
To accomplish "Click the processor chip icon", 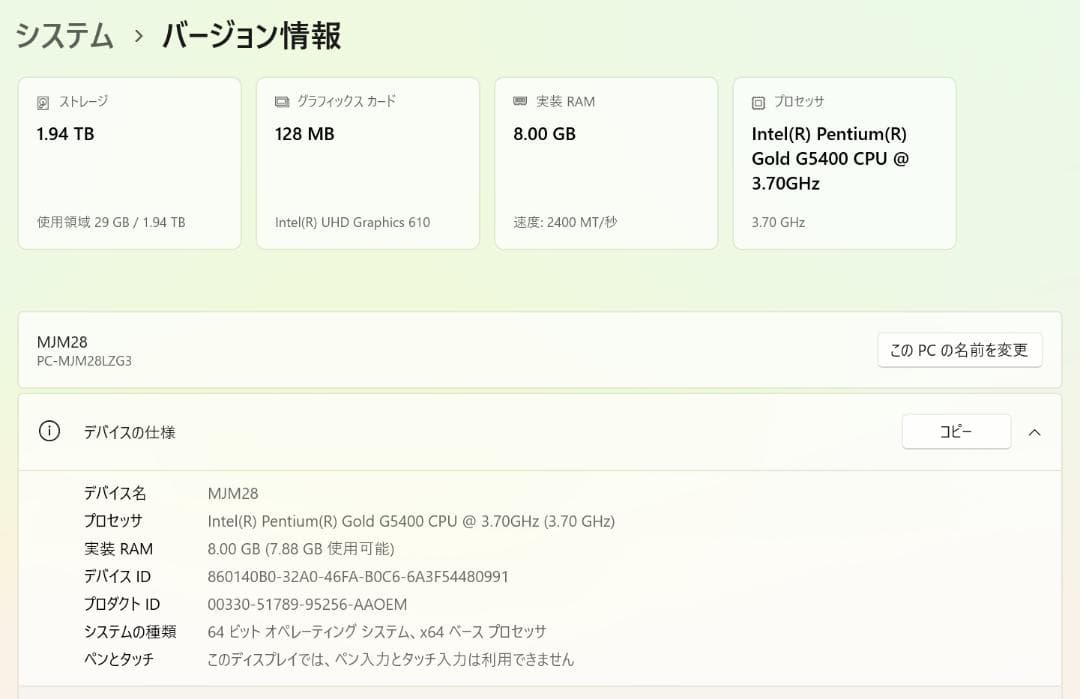I will 758,103.
